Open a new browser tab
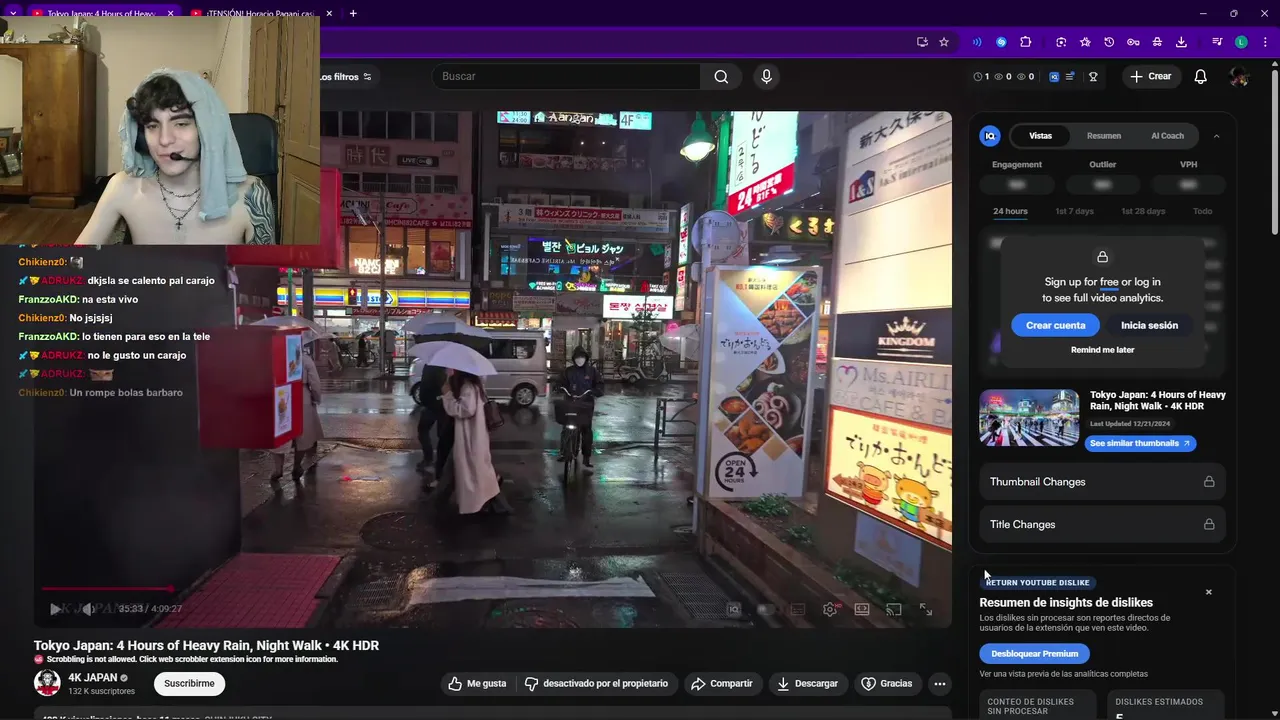Screen dimensions: 1280x720 pyautogui.click(x=353, y=13)
